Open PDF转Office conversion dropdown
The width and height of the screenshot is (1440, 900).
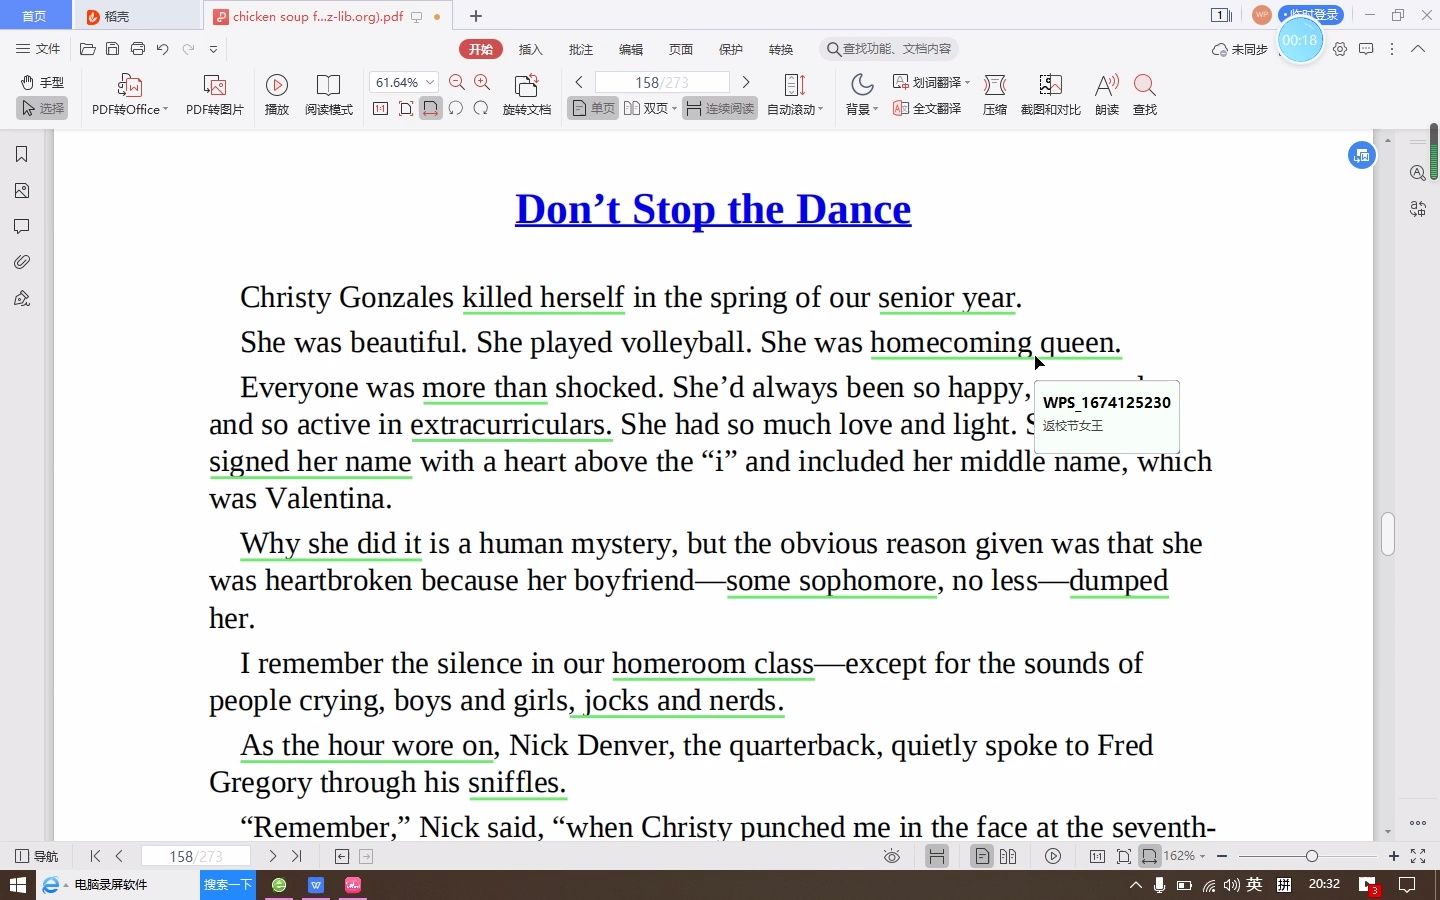coord(130,95)
